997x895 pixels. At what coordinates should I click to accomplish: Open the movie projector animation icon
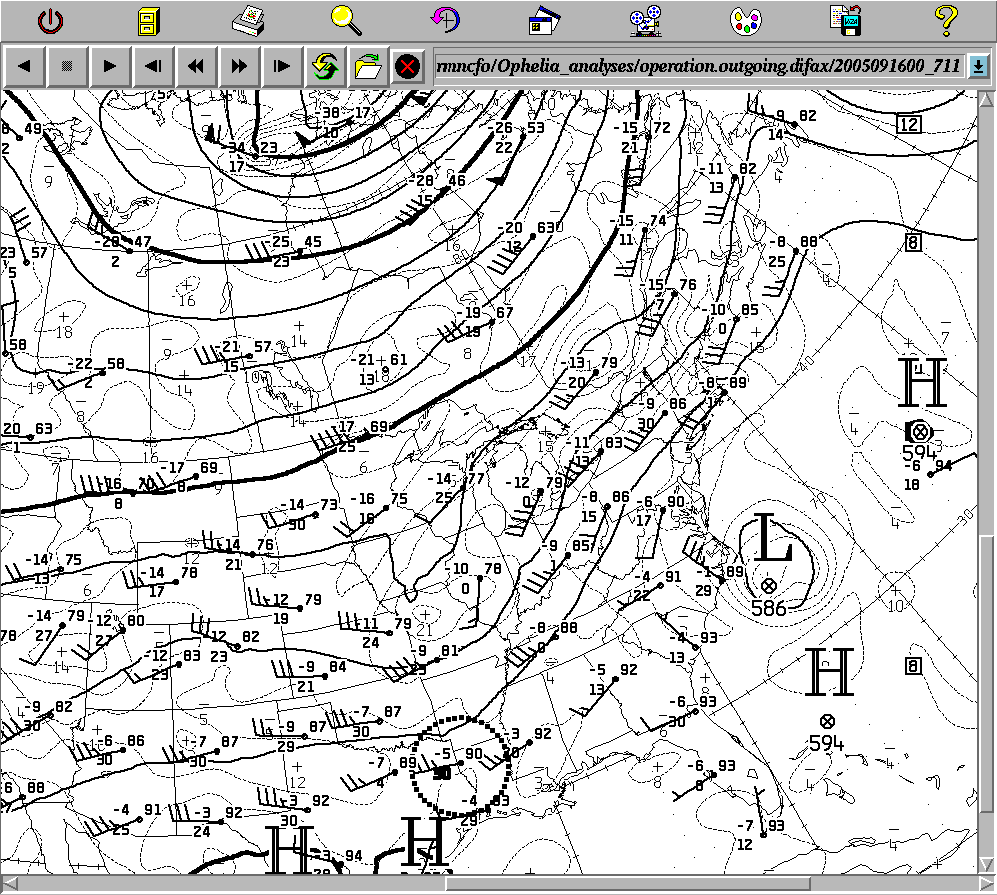tap(645, 20)
